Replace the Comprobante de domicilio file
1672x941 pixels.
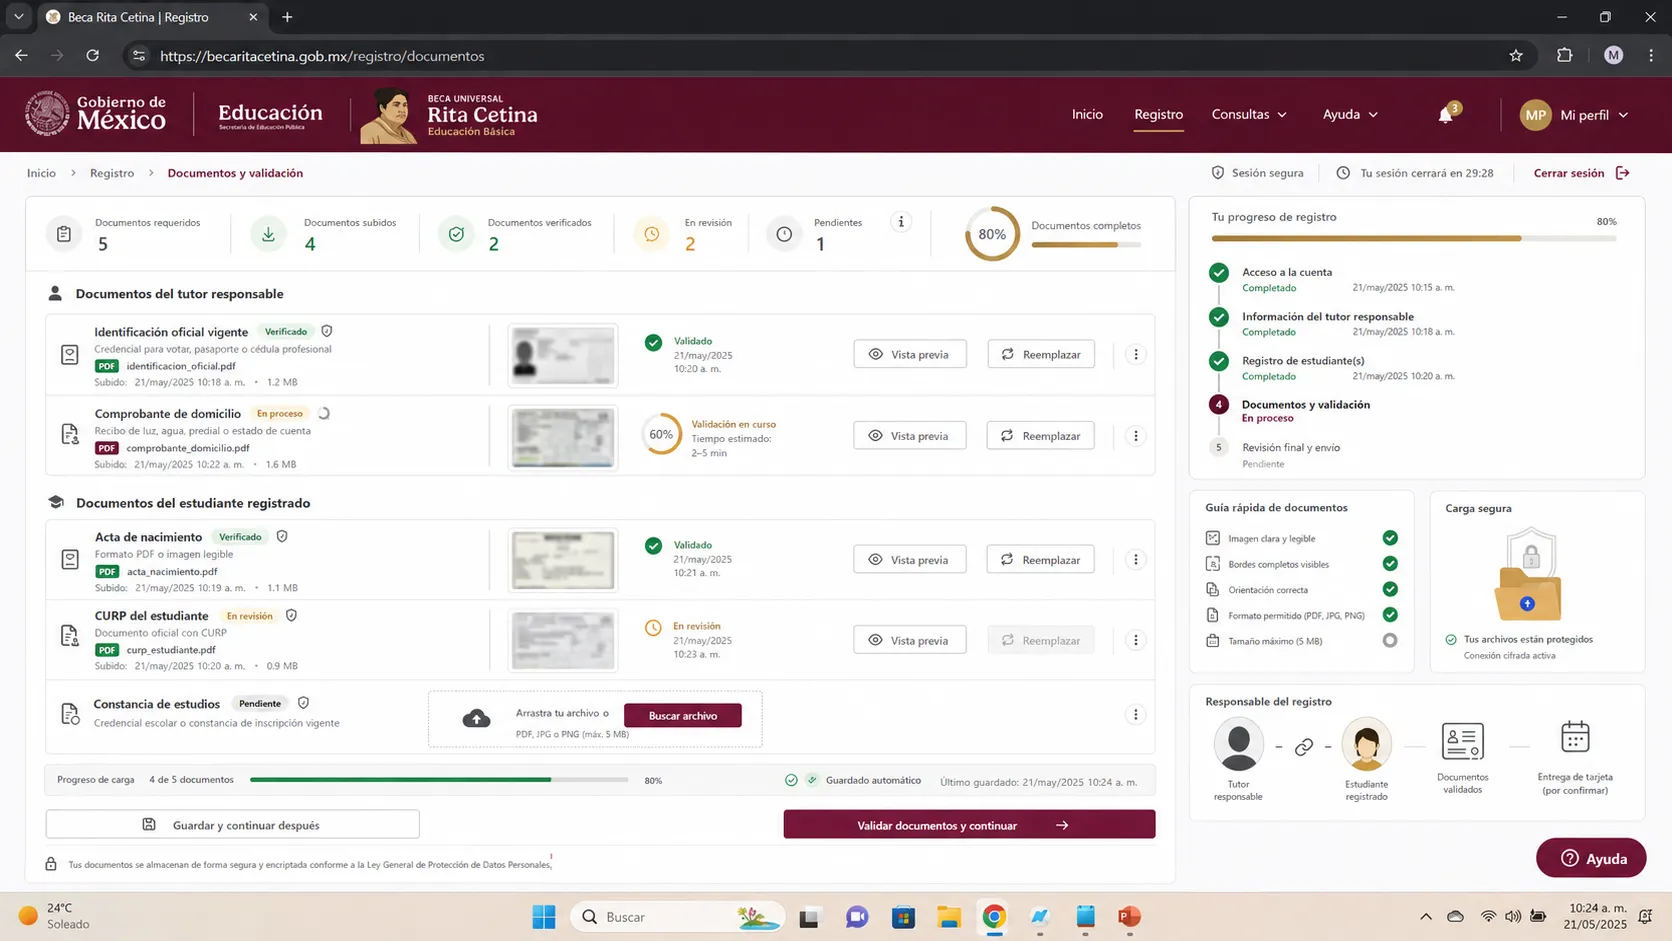[1041, 436]
